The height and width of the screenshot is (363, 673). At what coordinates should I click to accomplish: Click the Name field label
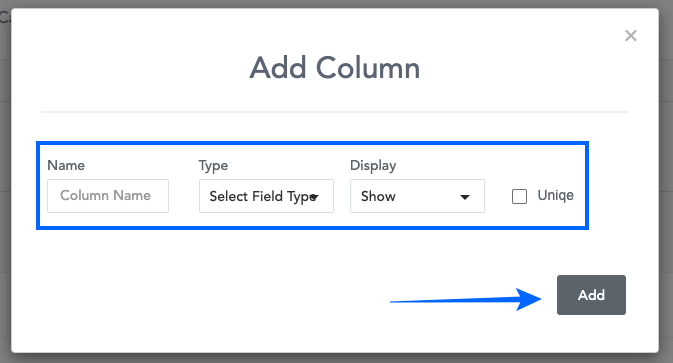point(66,165)
